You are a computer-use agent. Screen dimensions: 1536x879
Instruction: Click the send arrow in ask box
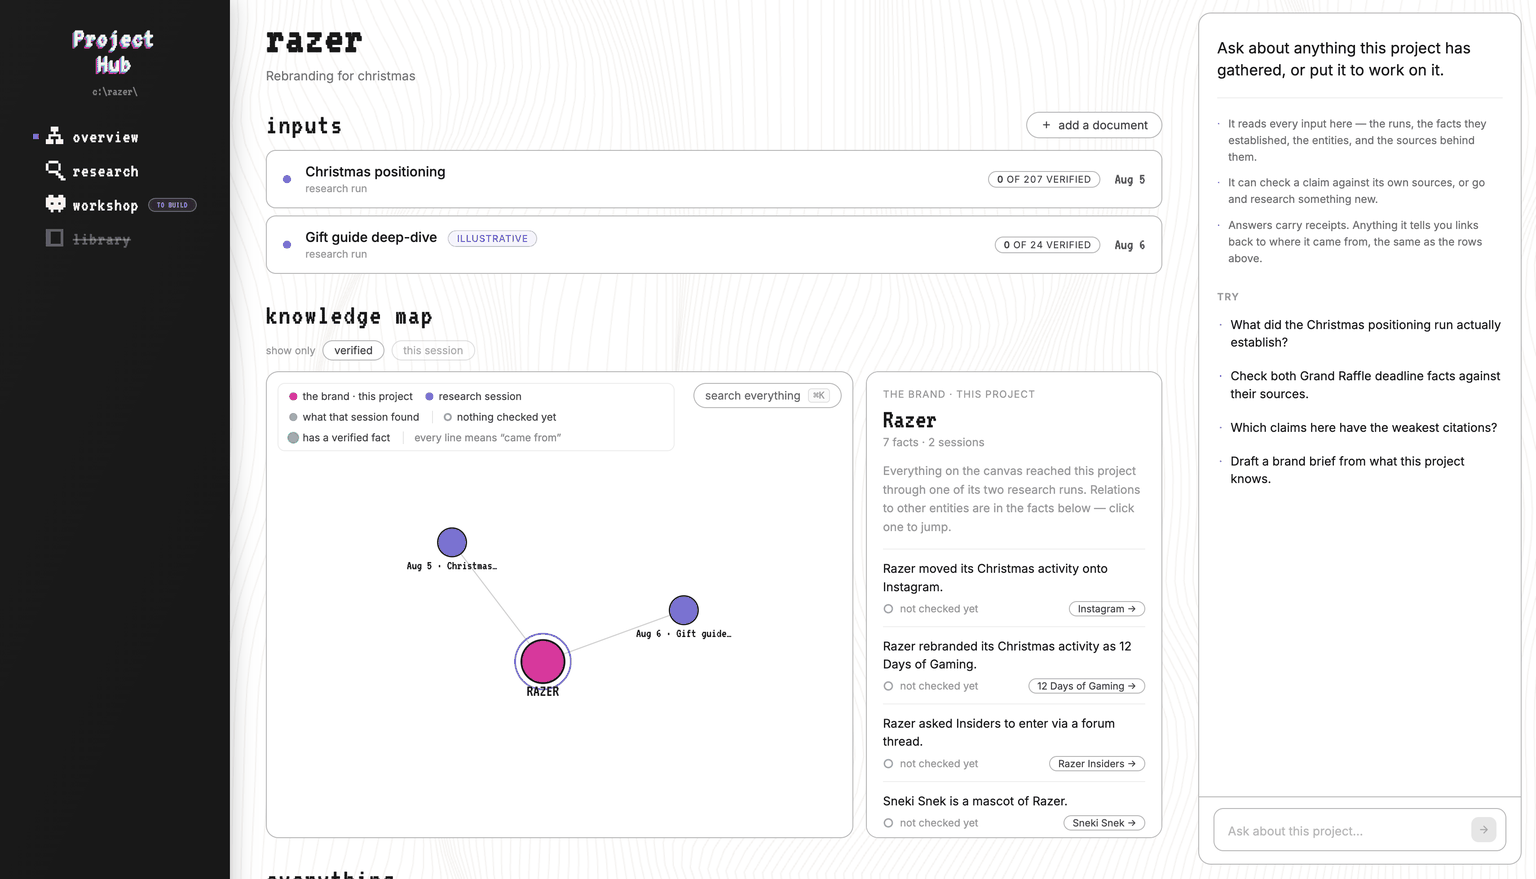click(1483, 829)
